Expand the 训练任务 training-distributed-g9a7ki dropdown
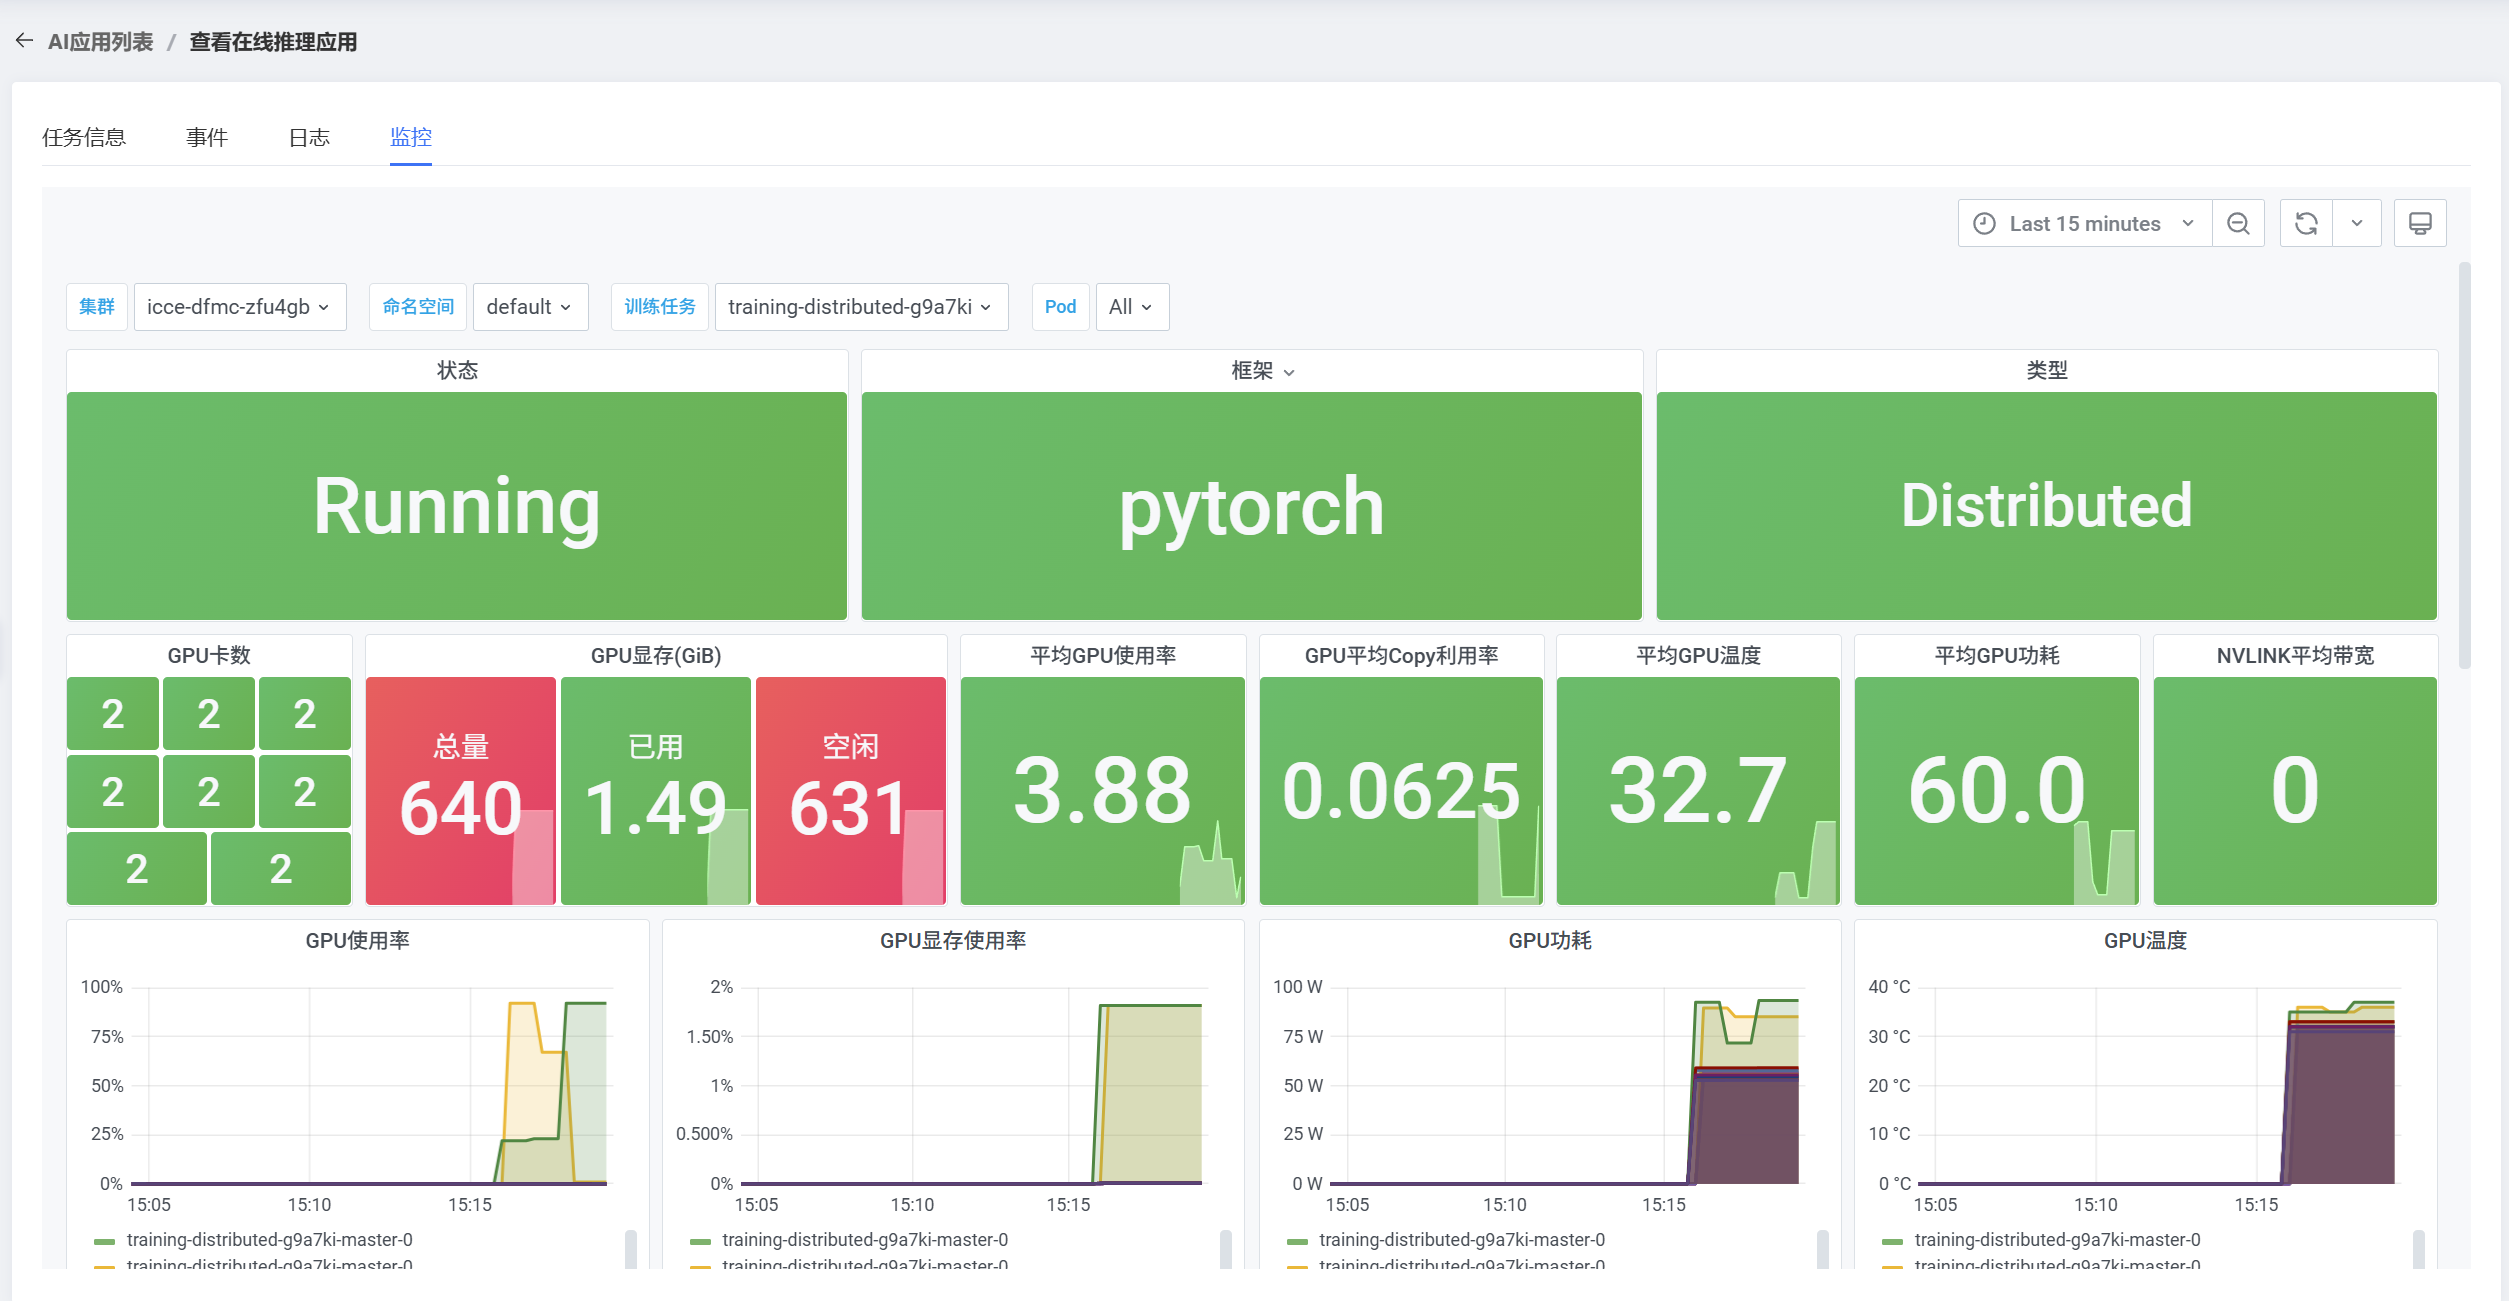This screenshot has width=2509, height=1301. click(x=860, y=307)
